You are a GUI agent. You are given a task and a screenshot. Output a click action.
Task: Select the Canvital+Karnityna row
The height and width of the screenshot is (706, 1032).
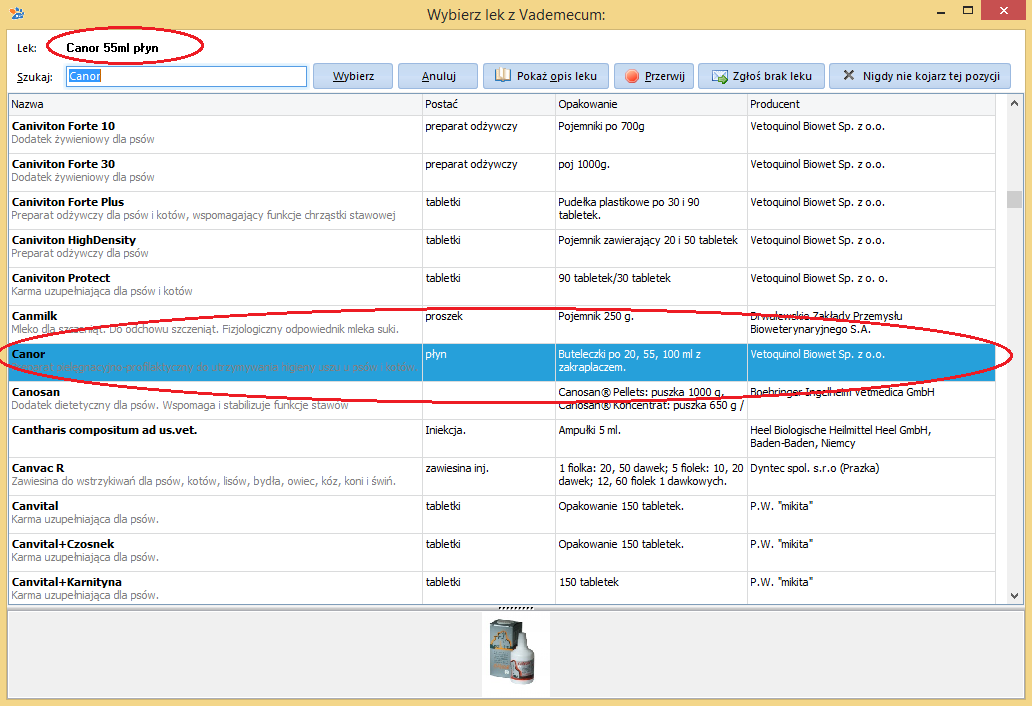click(502, 588)
